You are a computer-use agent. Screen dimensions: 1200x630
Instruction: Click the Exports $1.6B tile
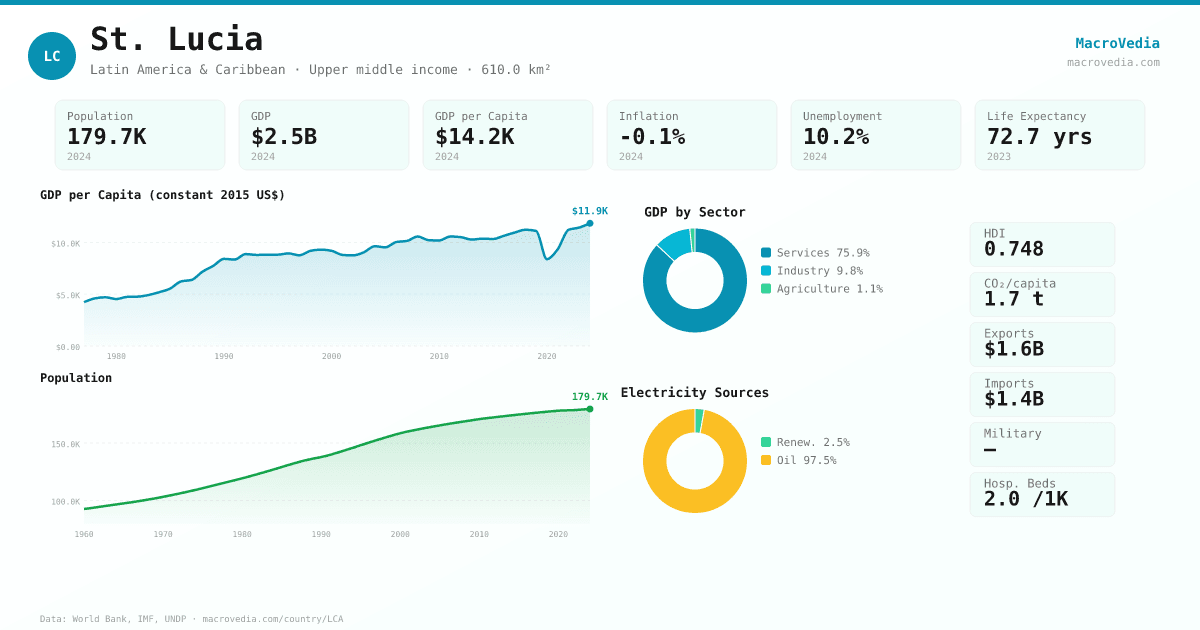tap(1042, 344)
